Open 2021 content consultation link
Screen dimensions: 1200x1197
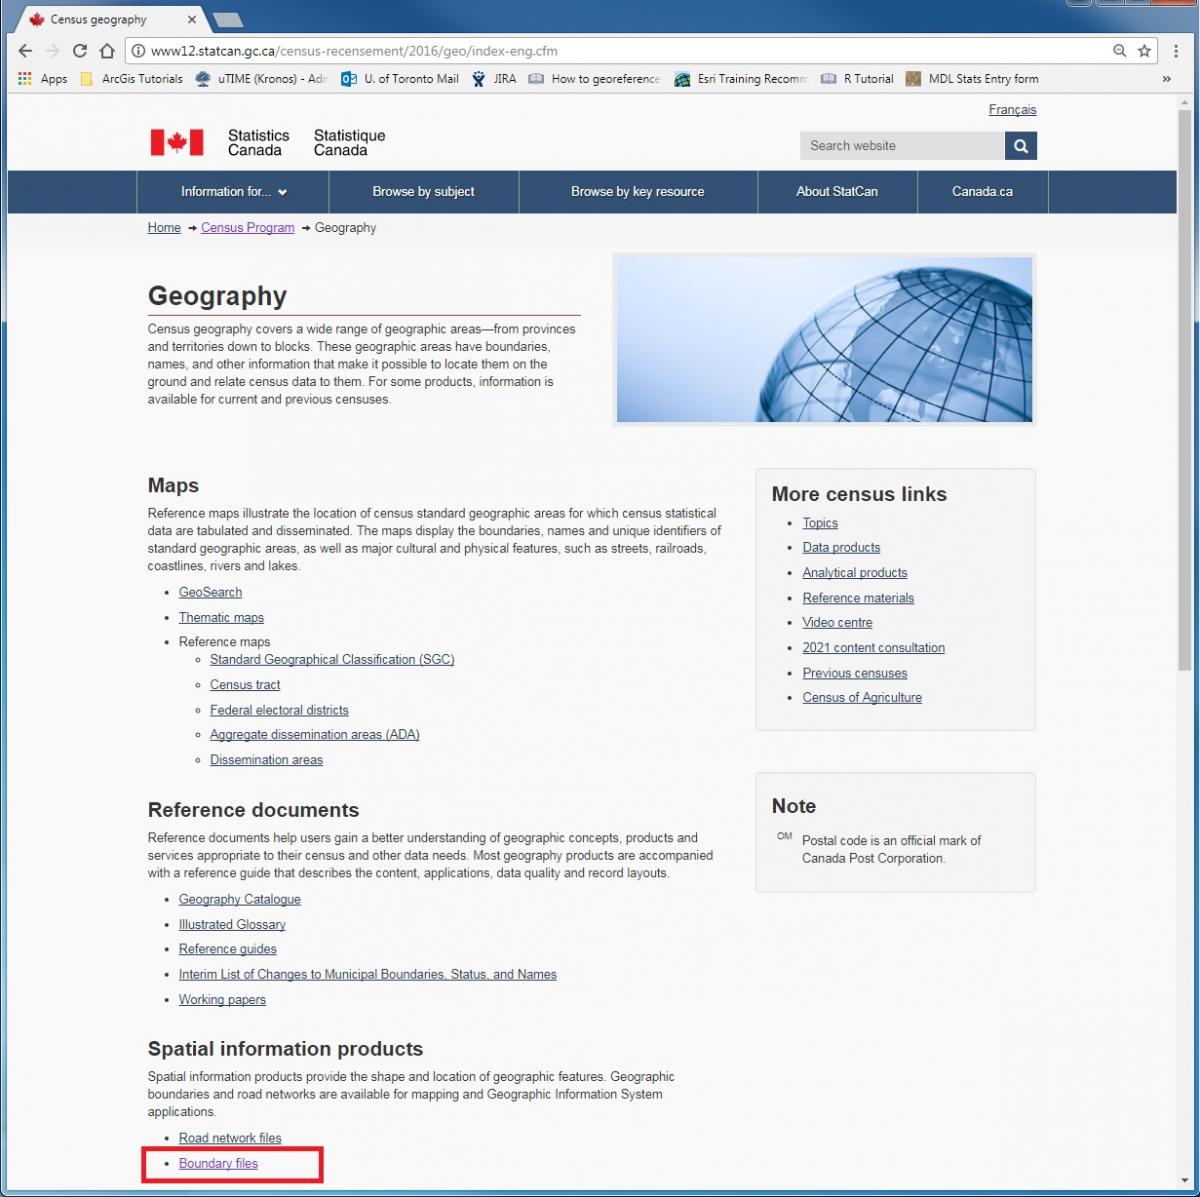[x=873, y=648]
